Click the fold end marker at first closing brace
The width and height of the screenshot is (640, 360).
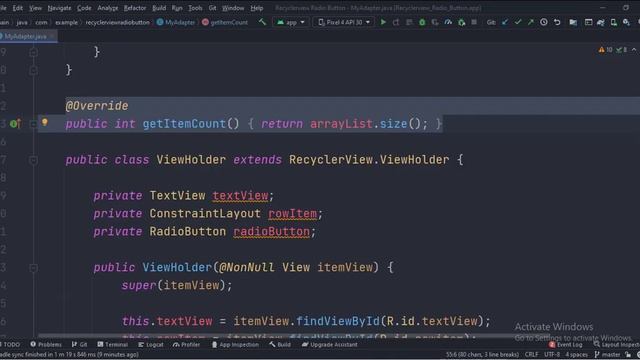coord(33,52)
